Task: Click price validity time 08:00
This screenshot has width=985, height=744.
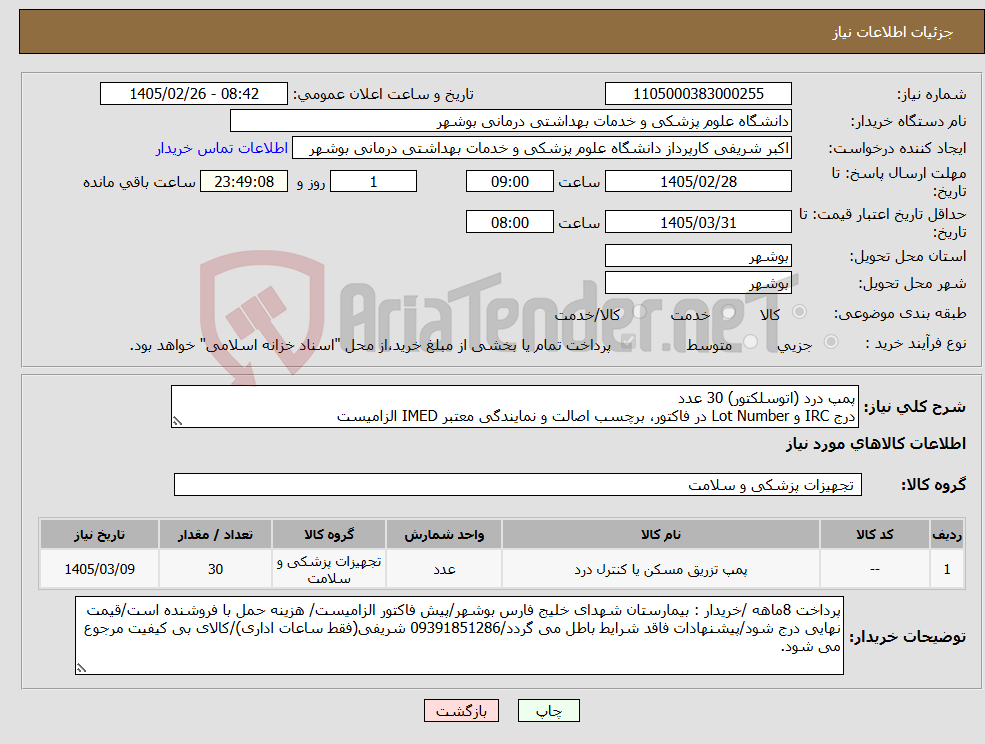Action: 509,222
